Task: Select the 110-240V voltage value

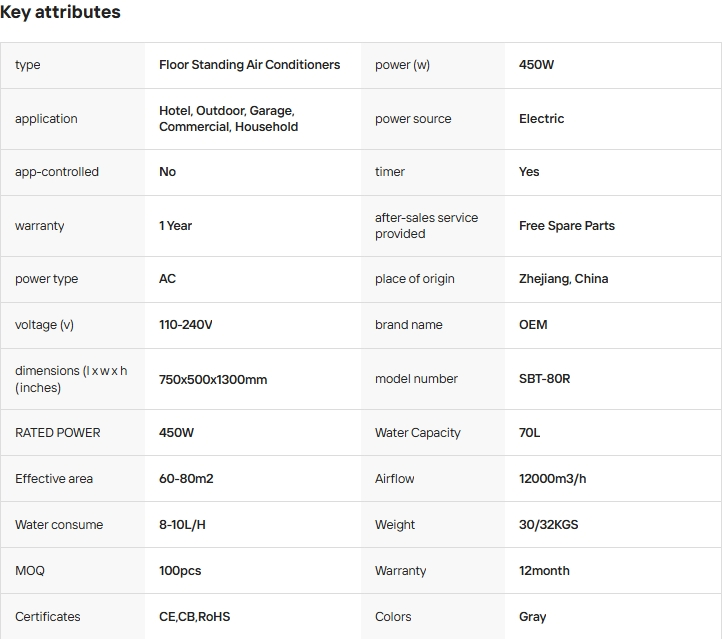Action: pyautogui.click(x=185, y=325)
